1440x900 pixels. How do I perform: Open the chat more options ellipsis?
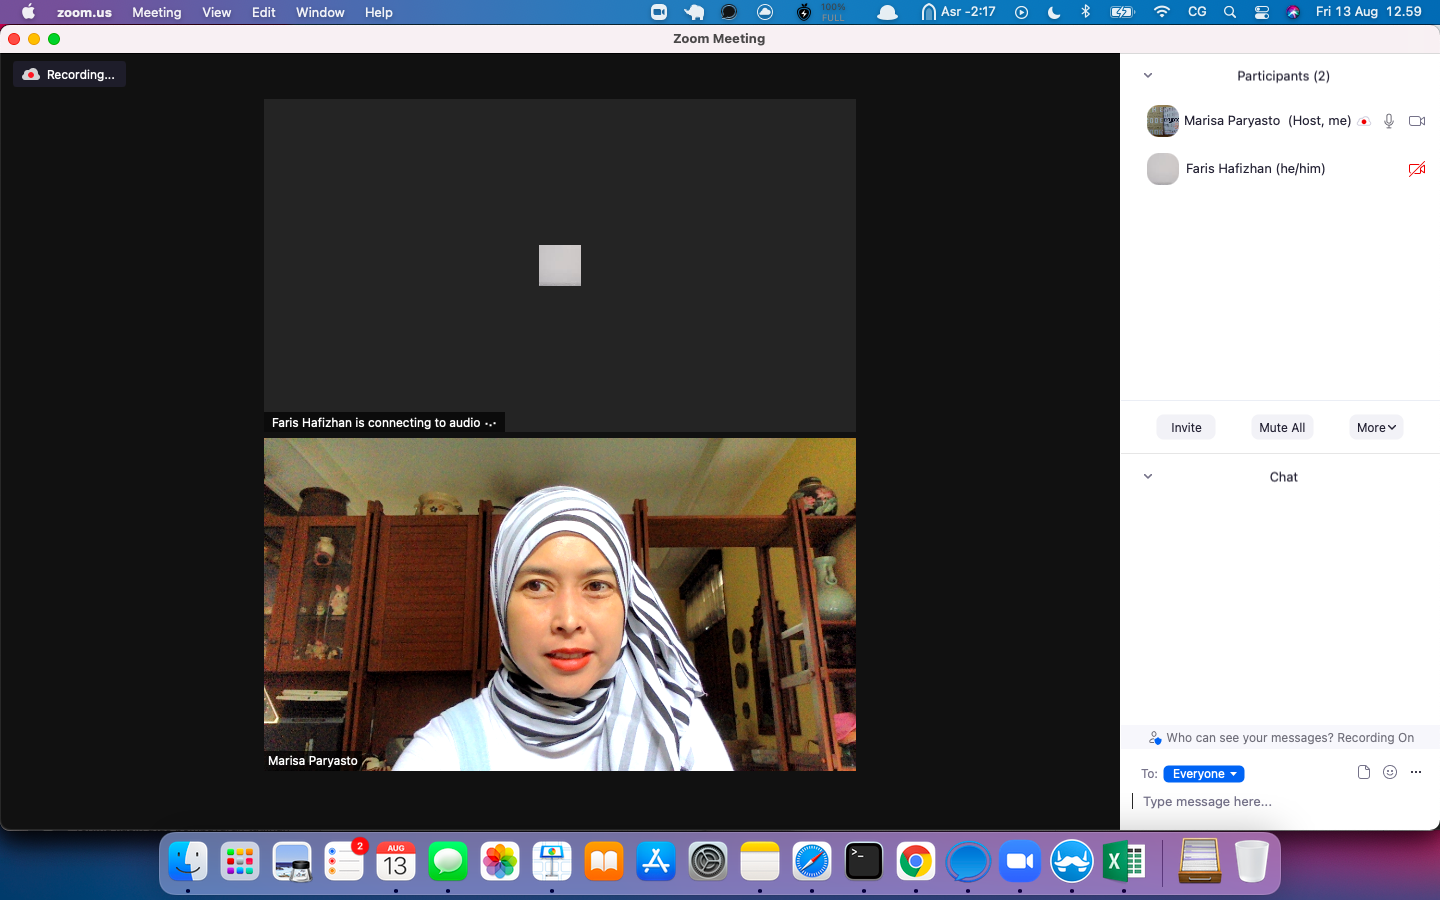pos(1416,772)
